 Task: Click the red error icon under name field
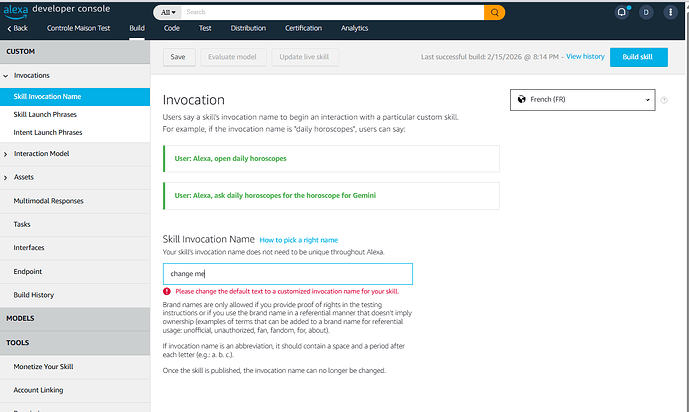167,291
